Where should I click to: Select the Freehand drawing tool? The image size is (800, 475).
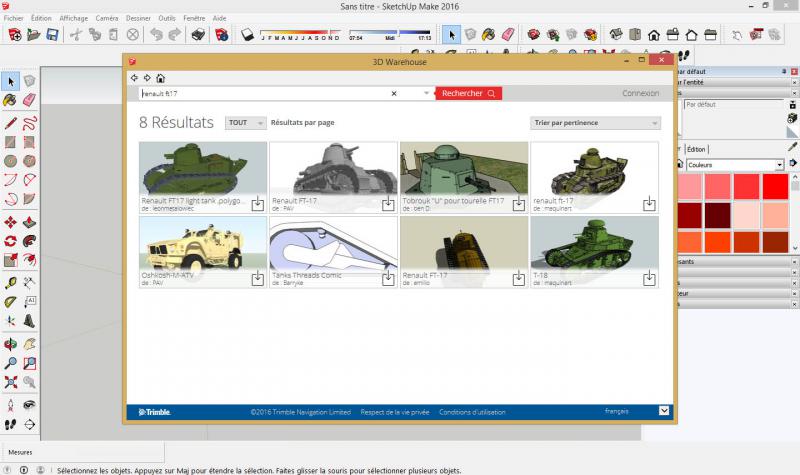30,123
